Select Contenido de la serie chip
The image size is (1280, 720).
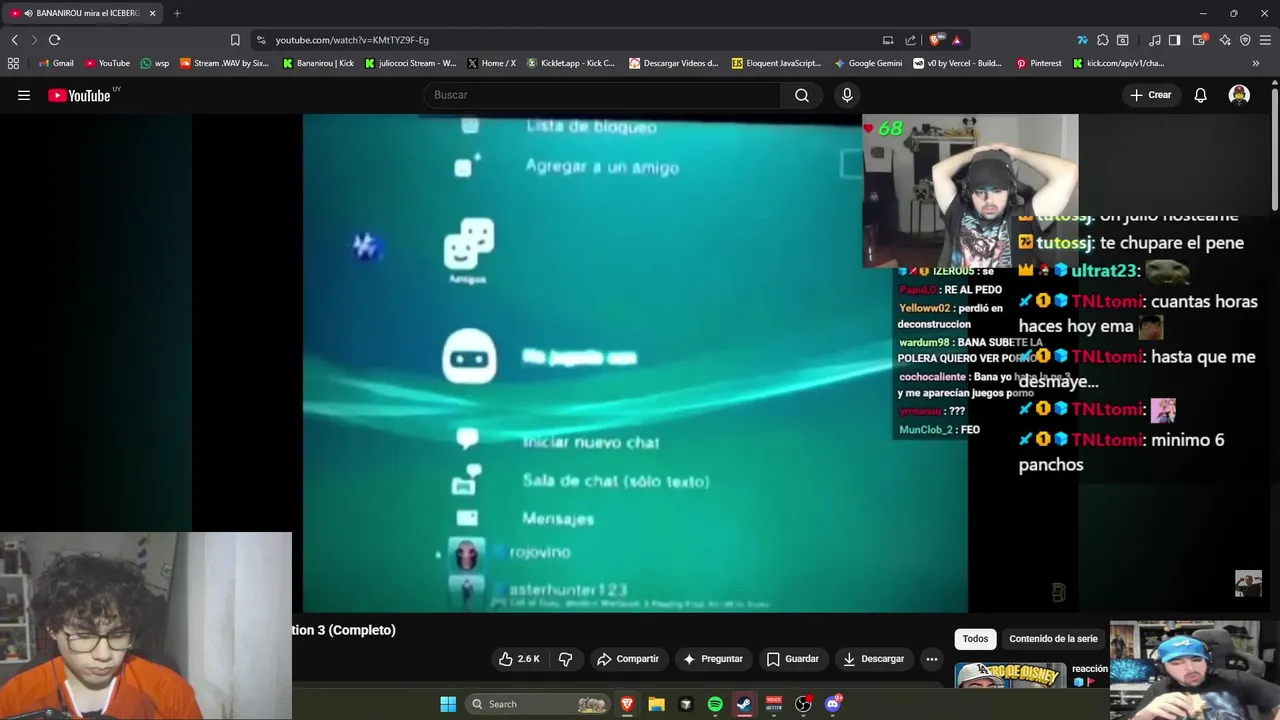1053,639
